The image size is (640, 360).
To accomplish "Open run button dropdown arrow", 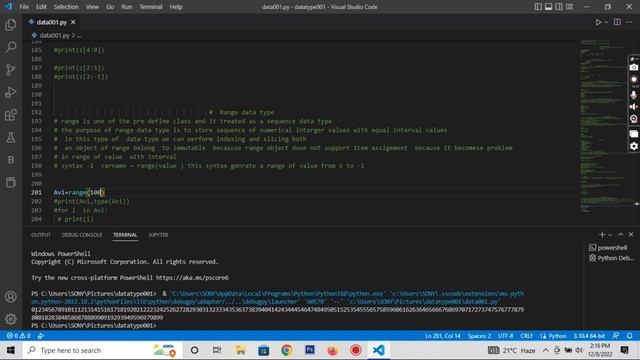I will click(x=606, y=22).
